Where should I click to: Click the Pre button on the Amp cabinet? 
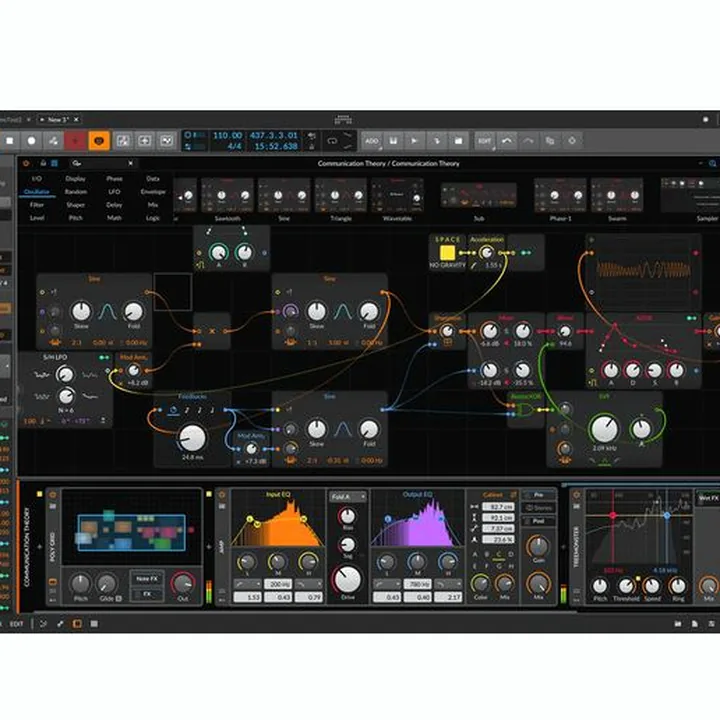point(538,495)
